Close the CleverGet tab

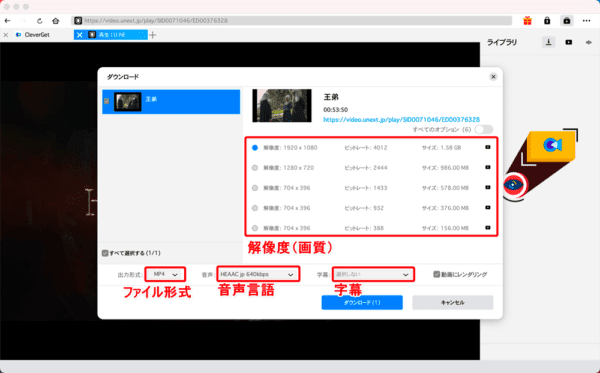tap(6, 35)
